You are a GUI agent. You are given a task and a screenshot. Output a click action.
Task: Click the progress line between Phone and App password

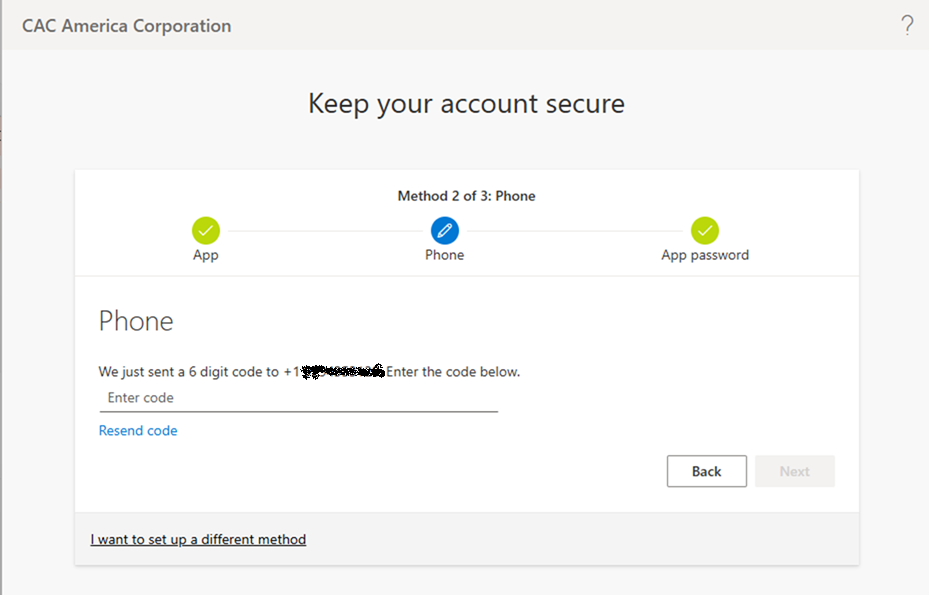[x=575, y=231]
